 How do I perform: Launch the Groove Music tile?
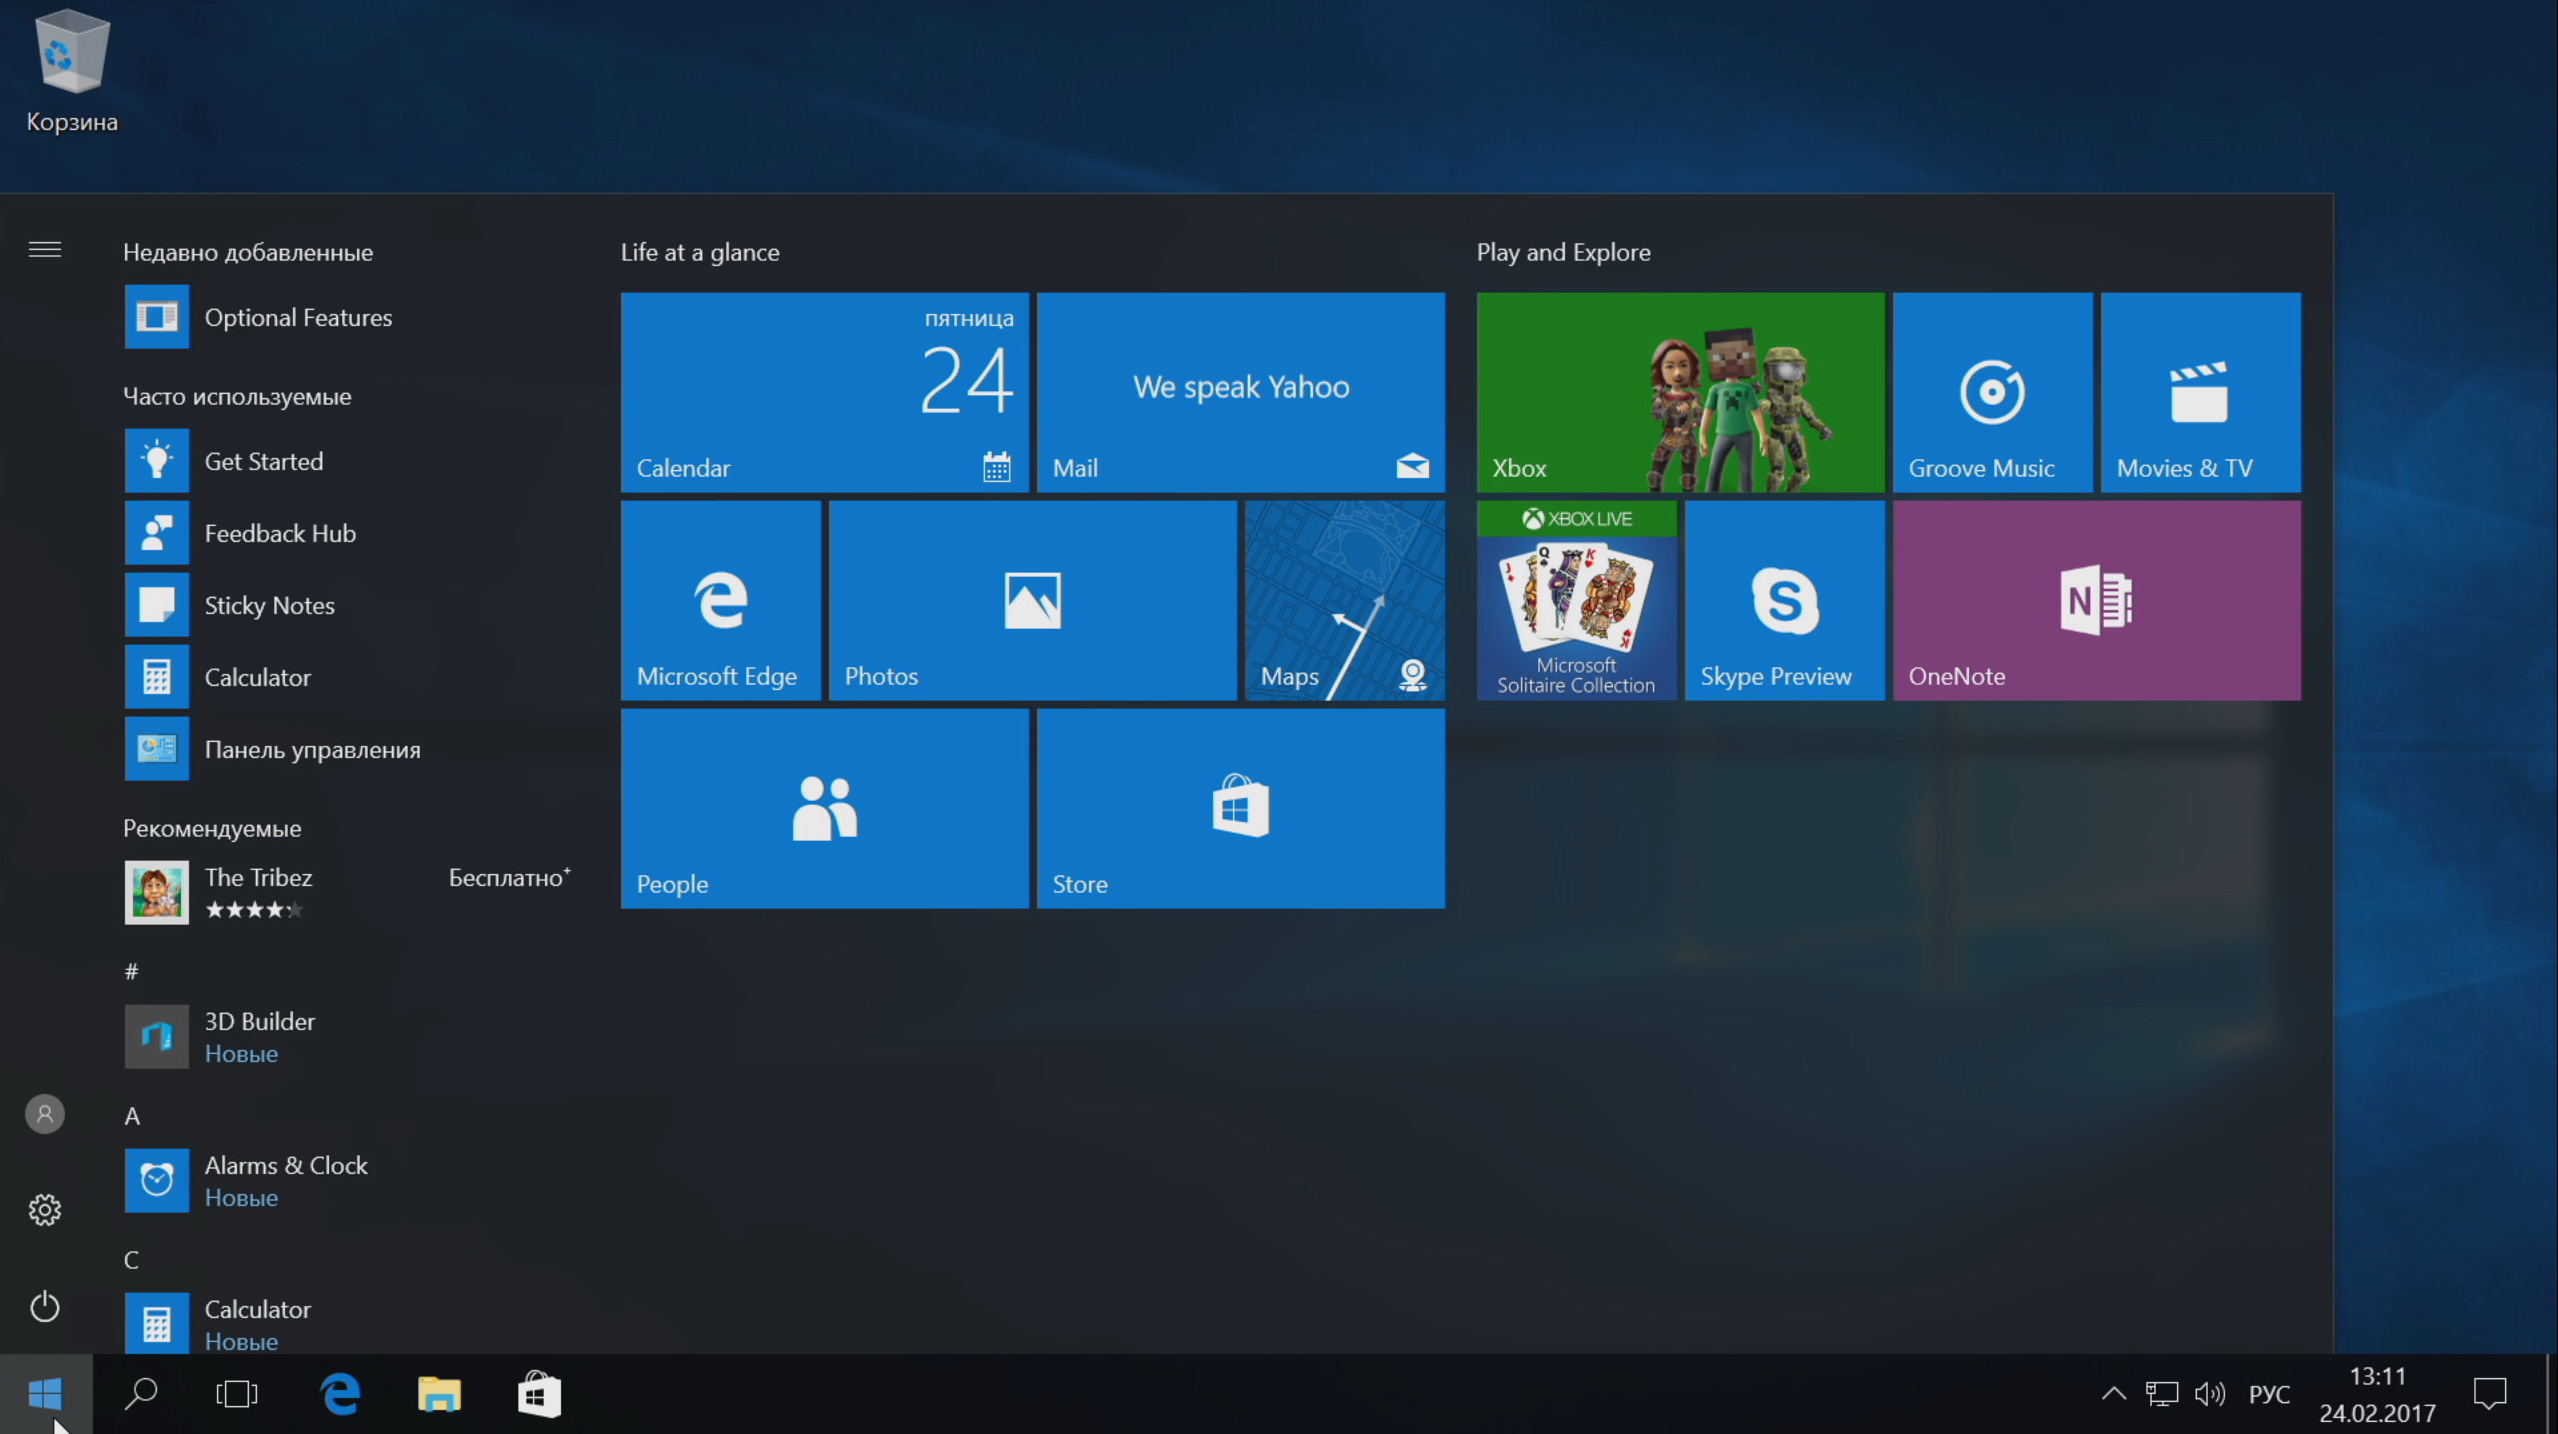pyautogui.click(x=1992, y=392)
